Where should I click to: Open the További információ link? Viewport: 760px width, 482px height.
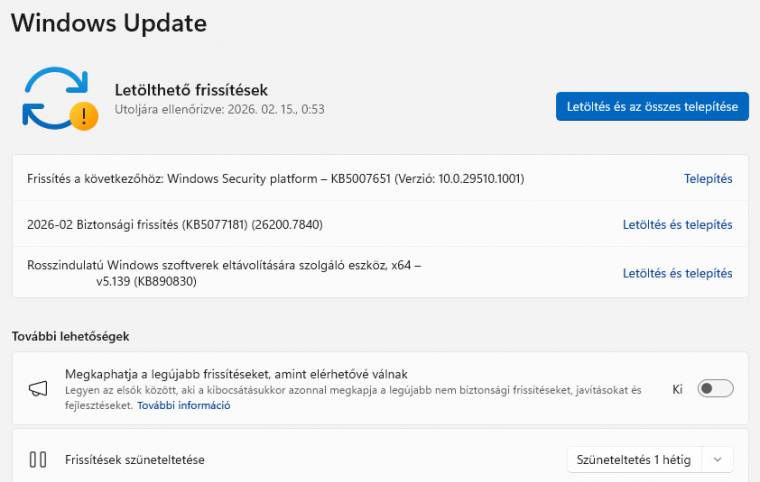point(184,406)
